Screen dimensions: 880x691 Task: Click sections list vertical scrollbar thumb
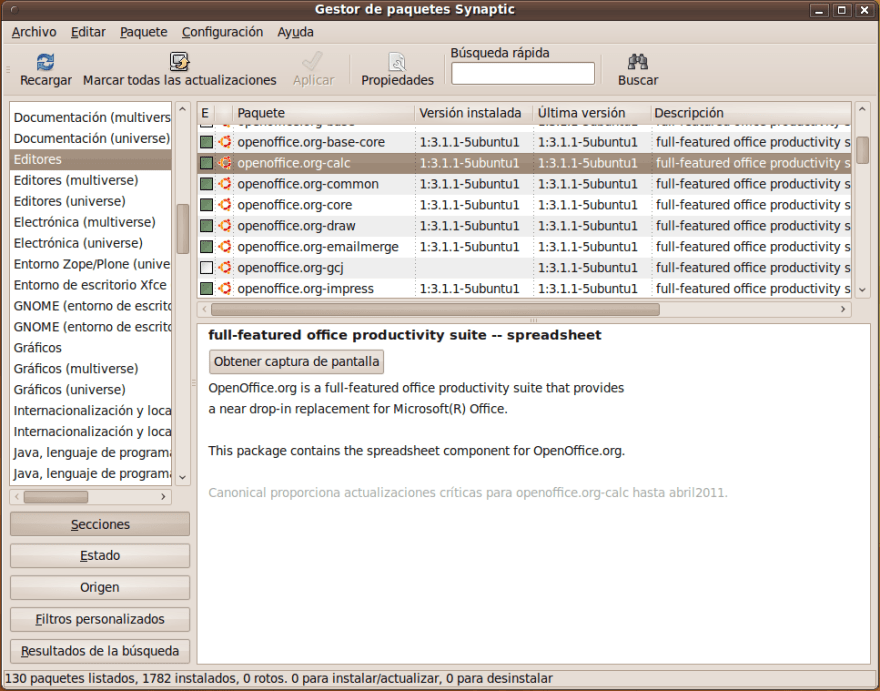182,229
